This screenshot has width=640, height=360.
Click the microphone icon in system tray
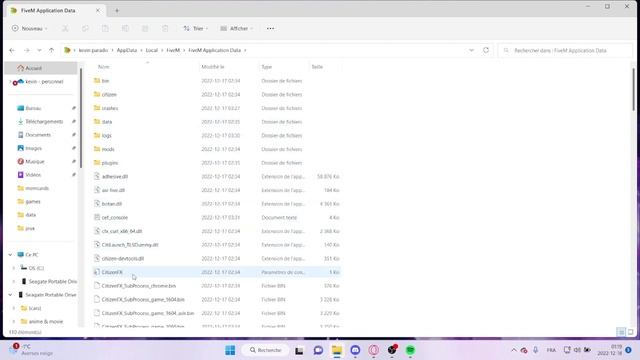(536, 350)
